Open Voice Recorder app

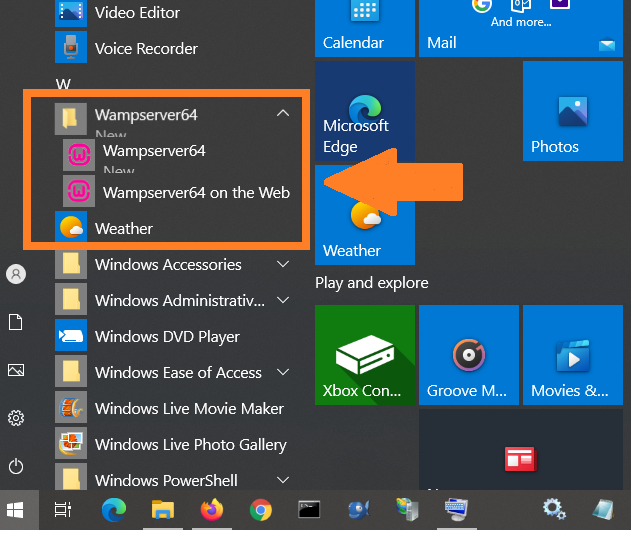[145, 49]
